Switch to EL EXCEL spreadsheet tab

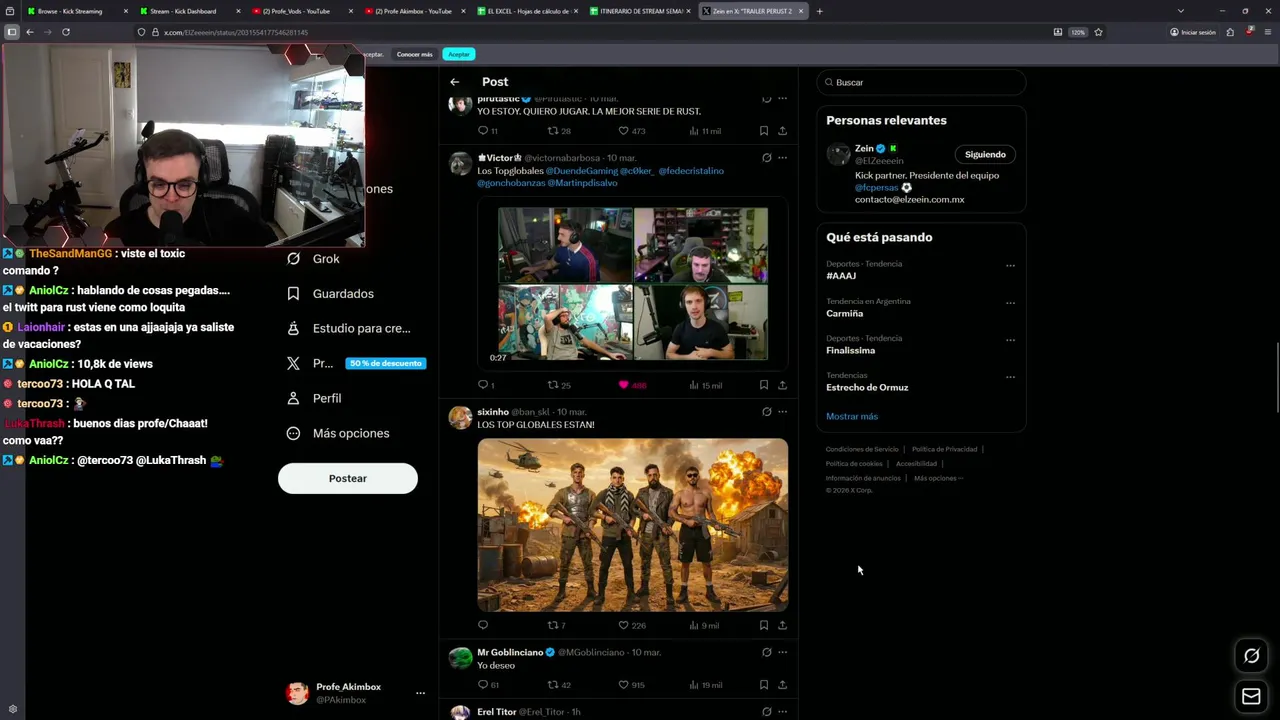coord(527,11)
